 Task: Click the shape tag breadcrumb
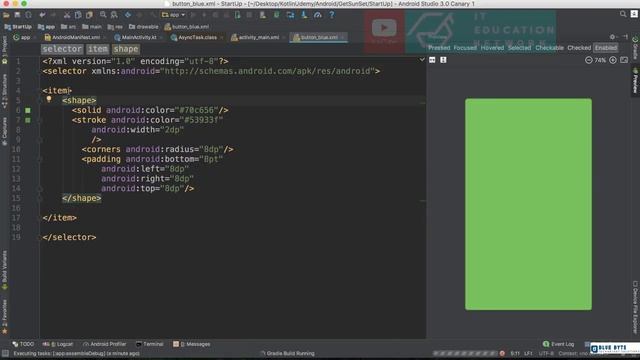click(x=126, y=49)
